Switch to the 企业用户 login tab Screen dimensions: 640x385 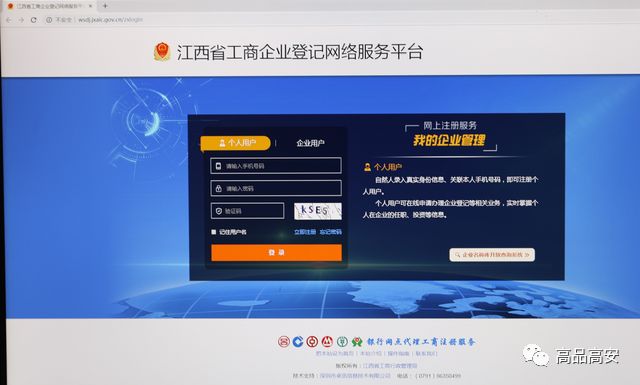[310, 143]
